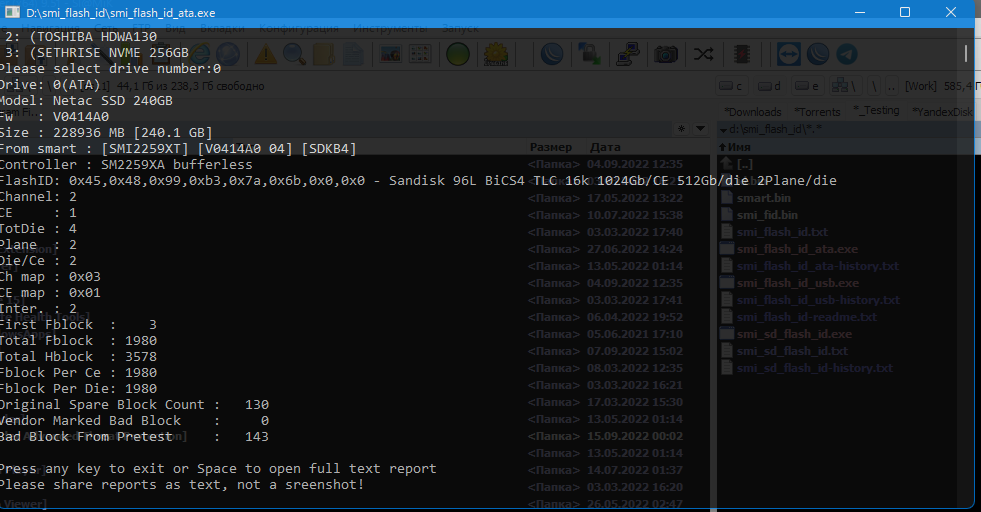Select smi_flash_id_ata.exe file

click(797, 249)
